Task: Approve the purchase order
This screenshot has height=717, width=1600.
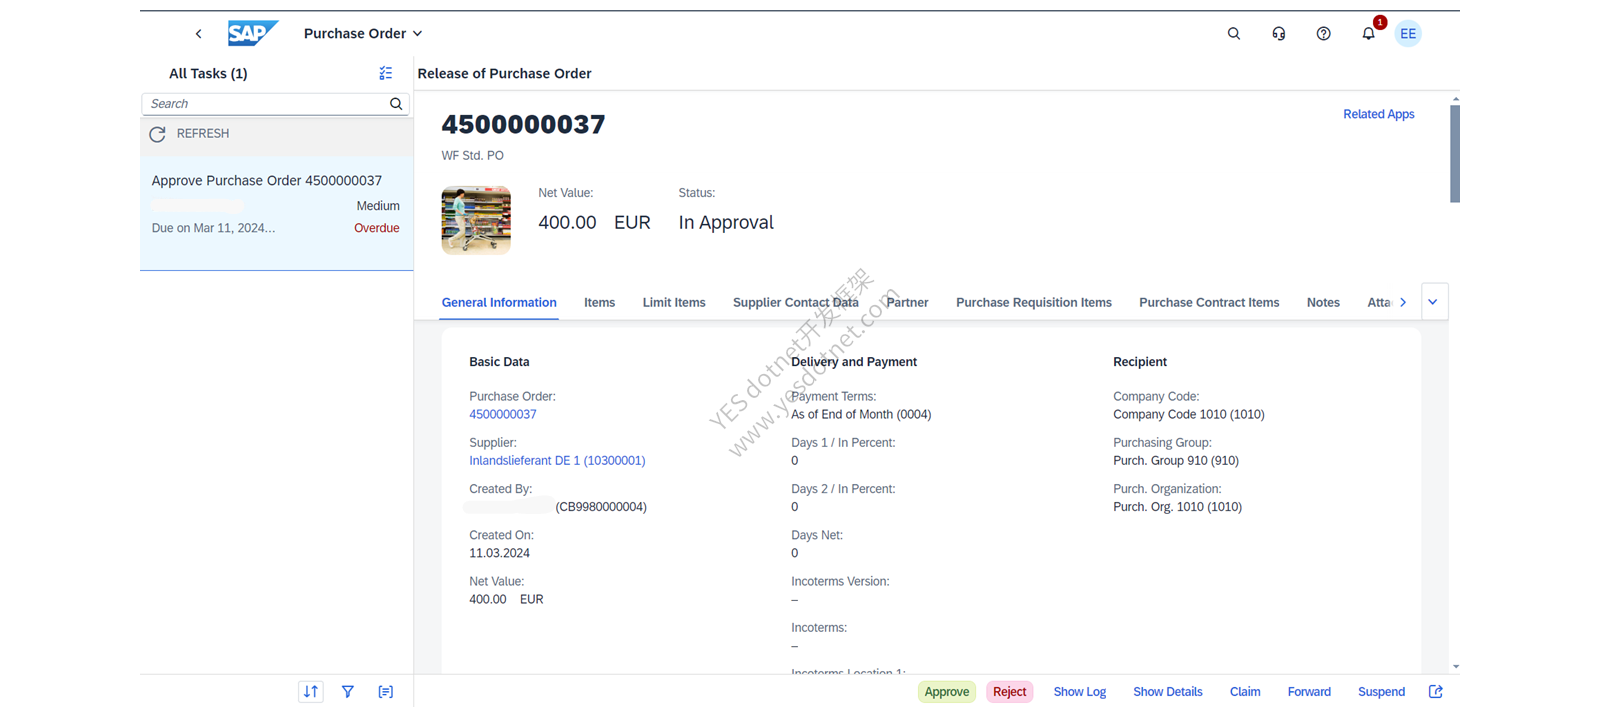Action: click(x=947, y=692)
